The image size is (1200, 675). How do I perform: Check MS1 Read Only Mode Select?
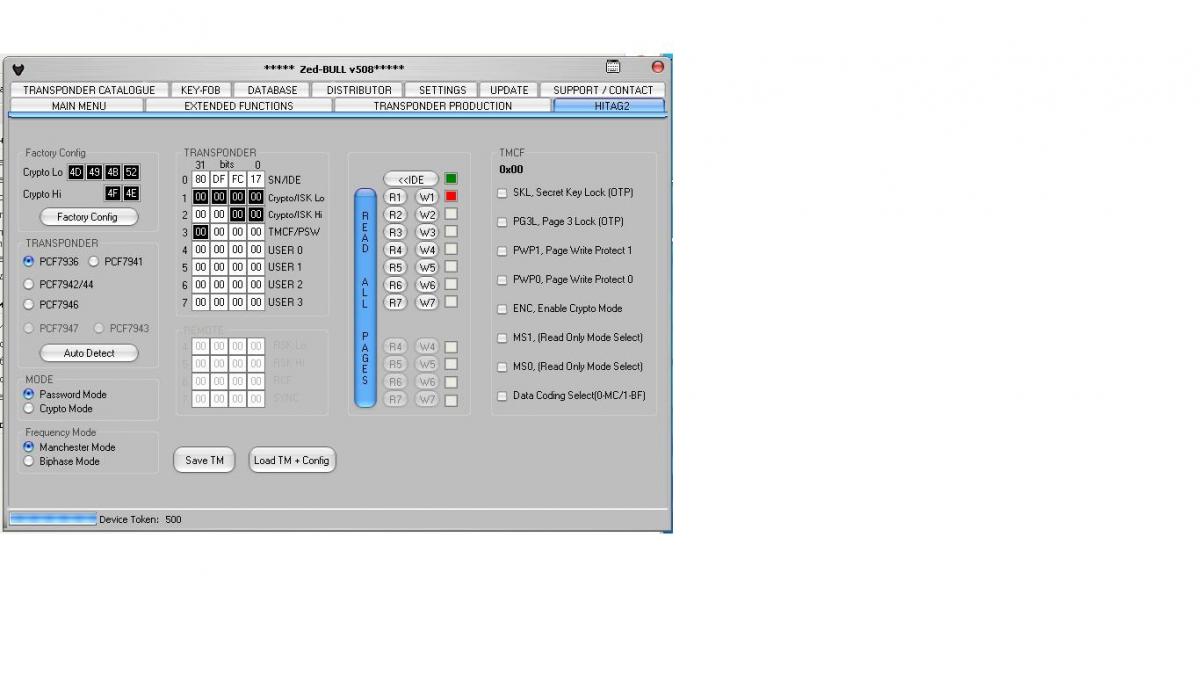point(502,338)
